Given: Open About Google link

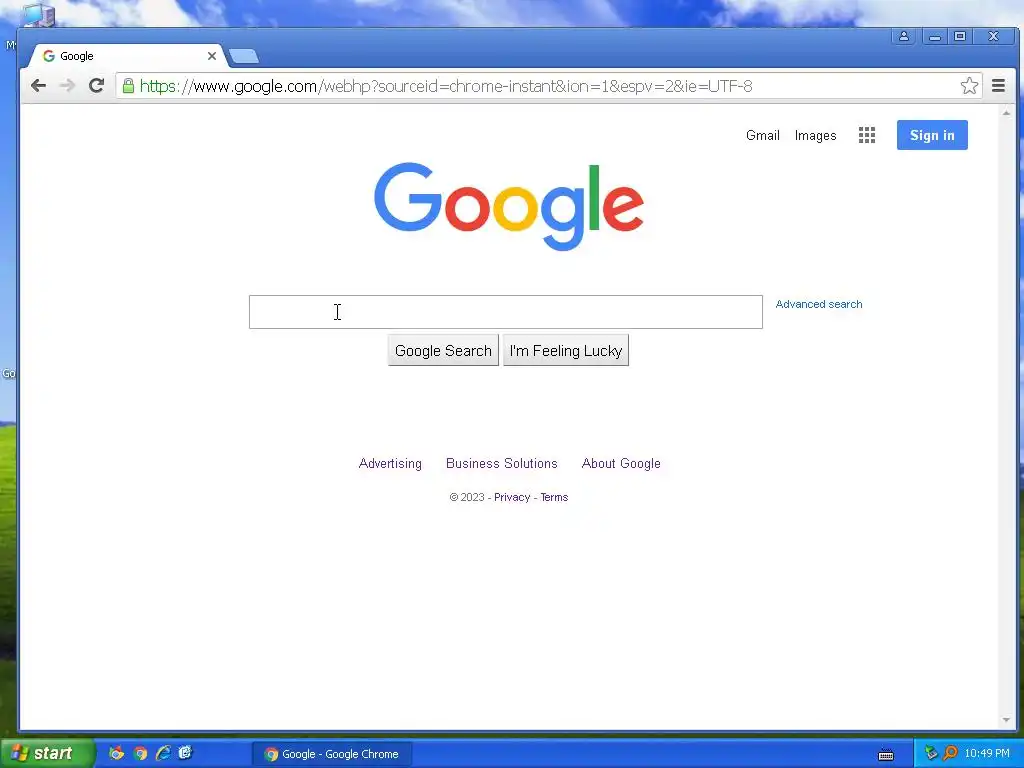Looking at the screenshot, I should coord(621,463).
